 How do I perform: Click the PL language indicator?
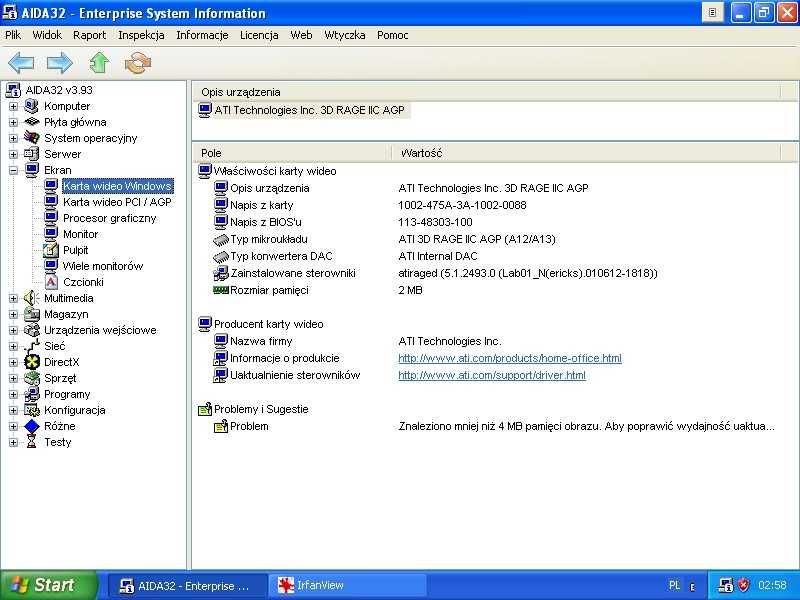674,585
